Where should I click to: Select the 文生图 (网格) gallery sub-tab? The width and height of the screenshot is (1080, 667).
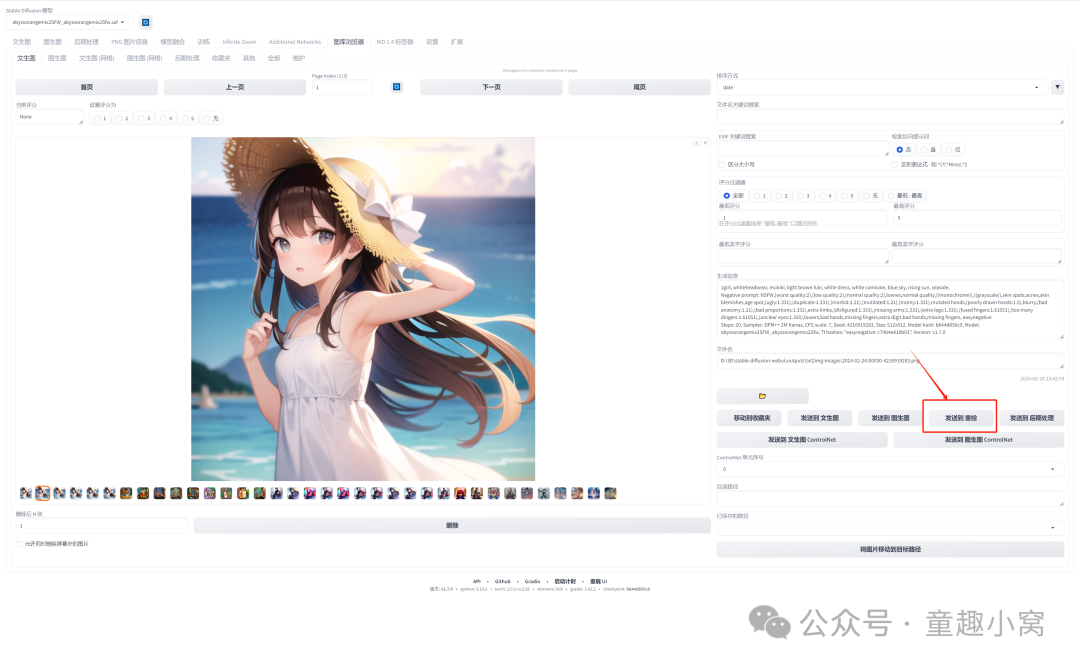click(96, 59)
